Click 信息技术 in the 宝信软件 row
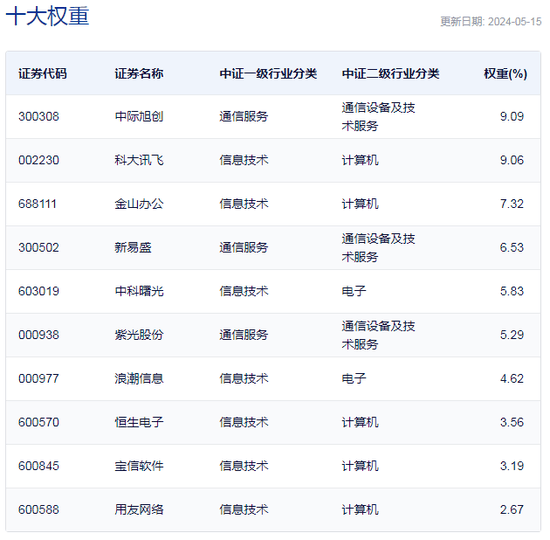The image size is (550, 540). [x=244, y=466]
